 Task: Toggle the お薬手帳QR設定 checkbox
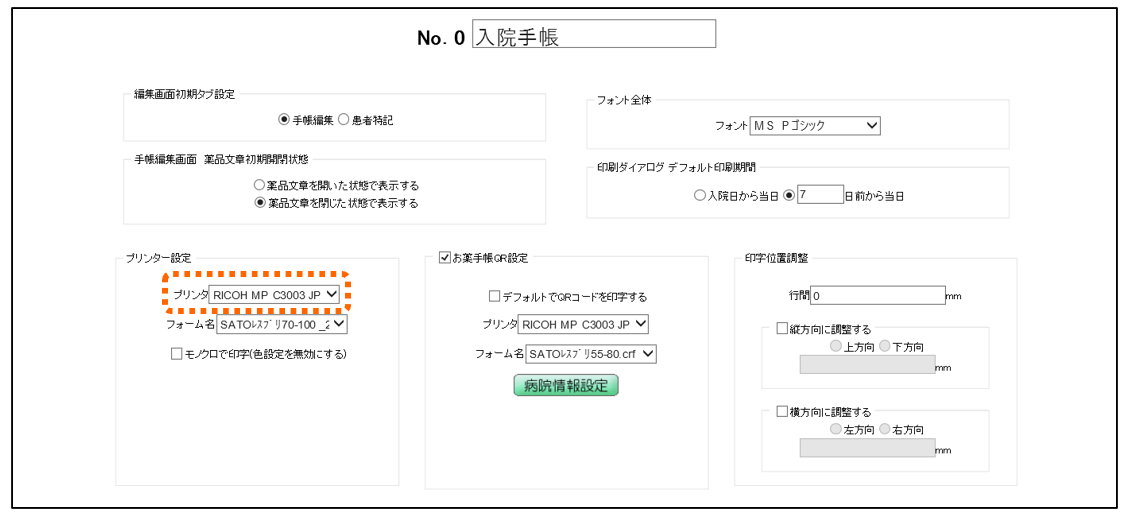(x=446, y=258)
